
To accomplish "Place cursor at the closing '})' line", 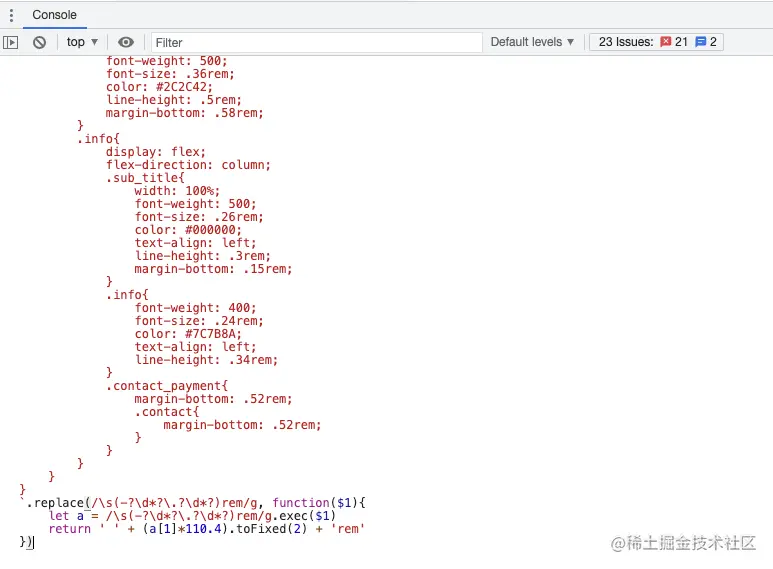I will tap(27, 541).
